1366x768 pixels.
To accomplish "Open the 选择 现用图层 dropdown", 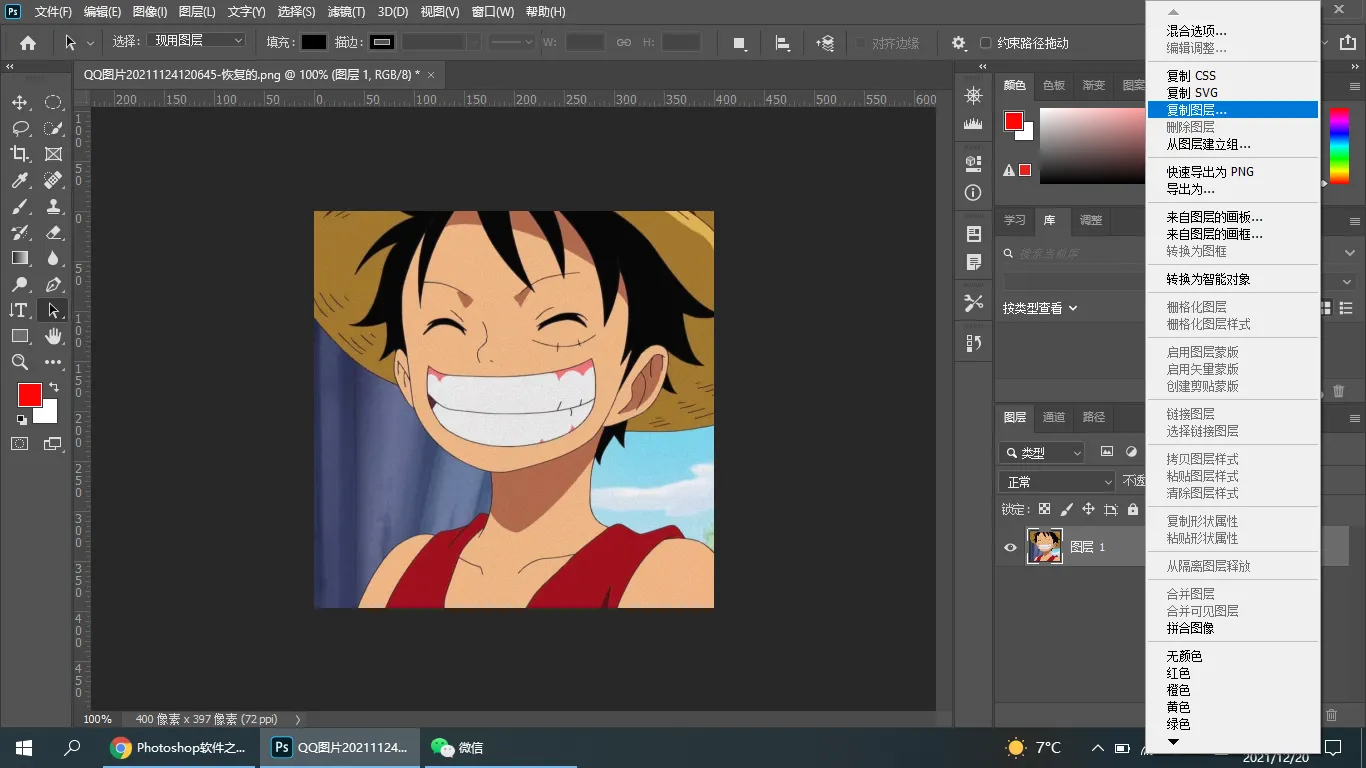I will pos(196,41).
